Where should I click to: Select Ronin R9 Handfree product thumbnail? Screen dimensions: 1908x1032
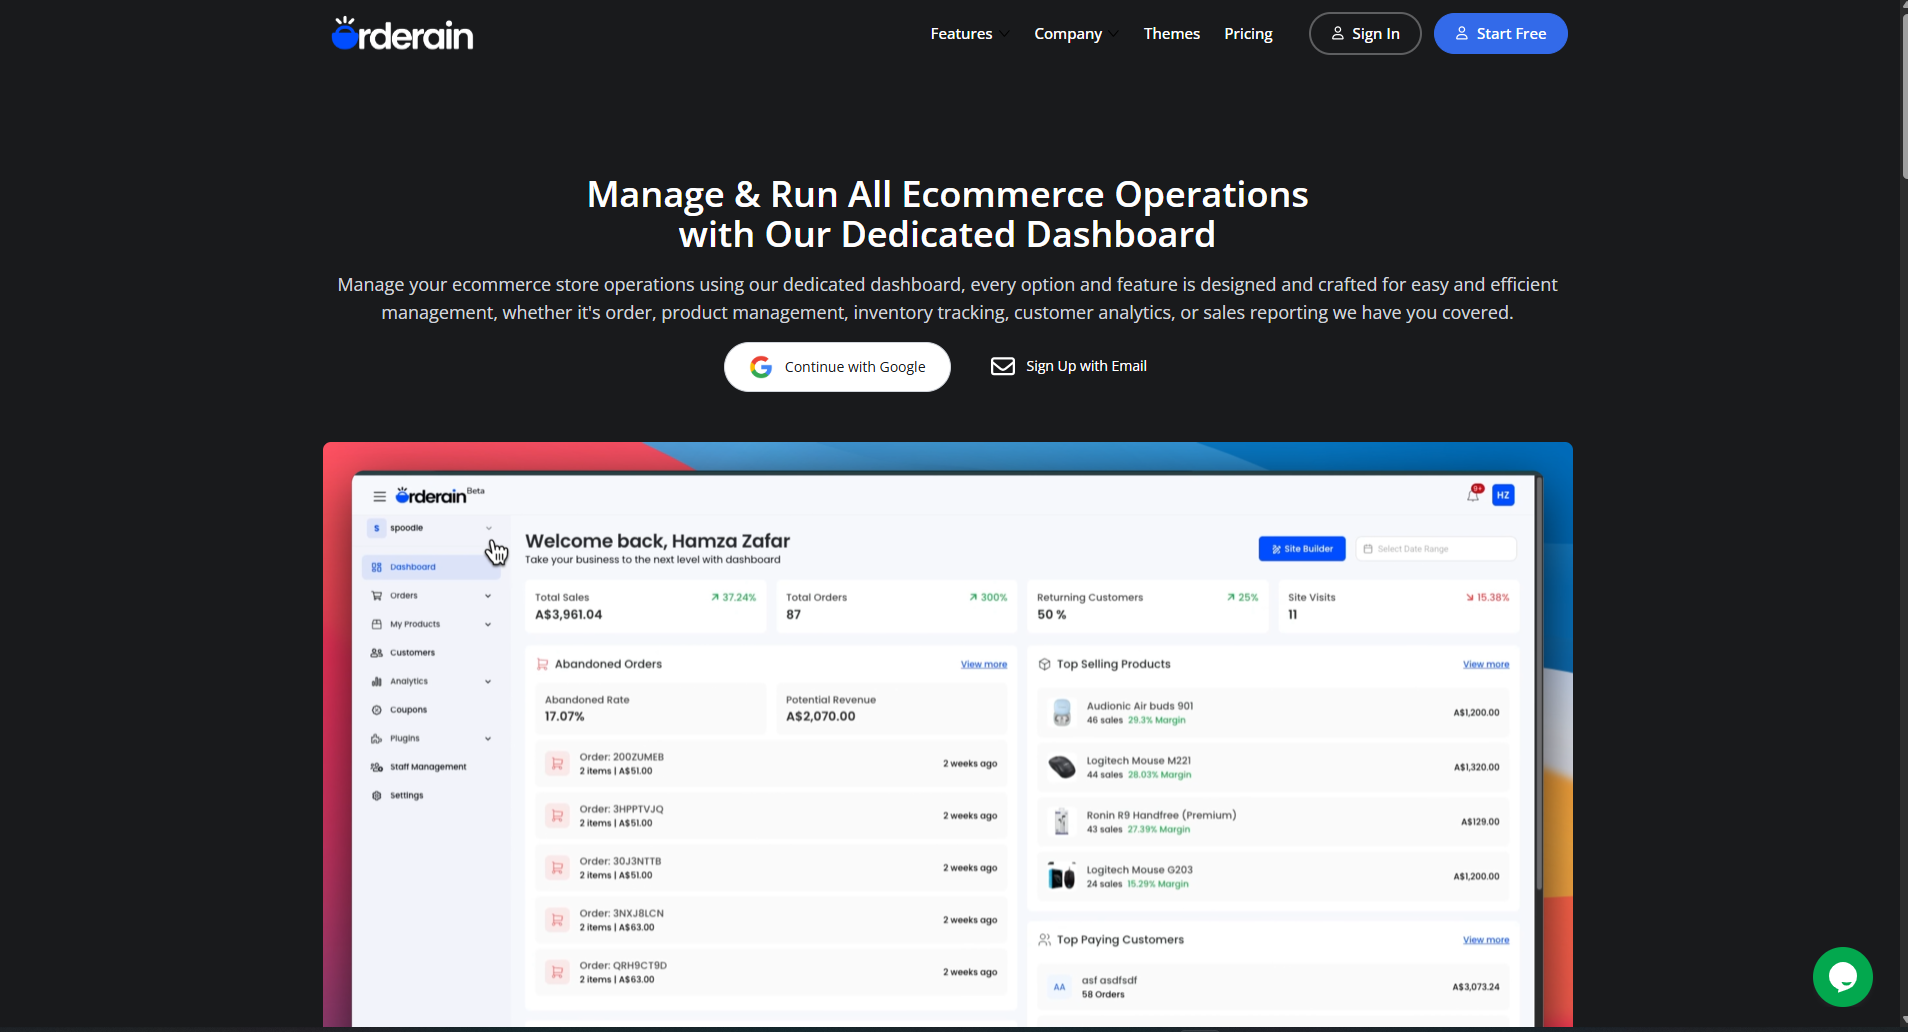(1062, 822)
